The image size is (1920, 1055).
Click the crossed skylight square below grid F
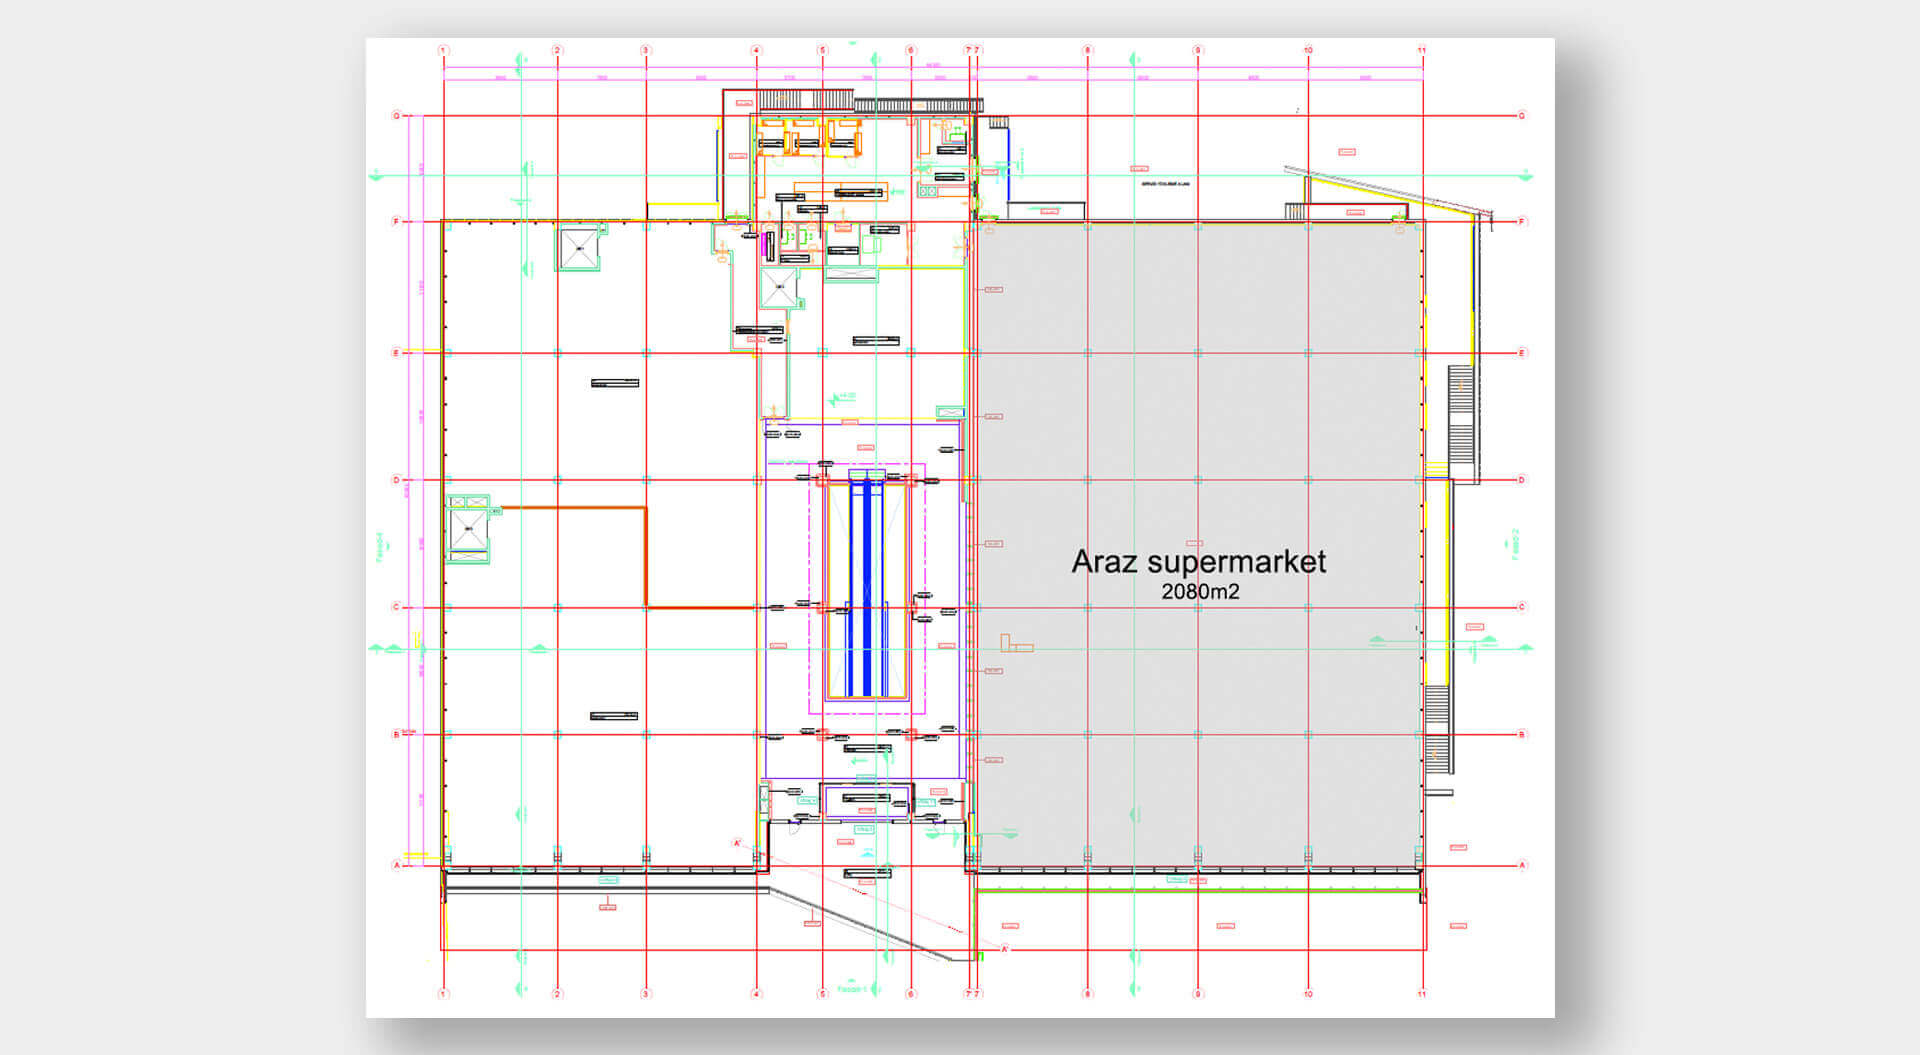[578, 247]
